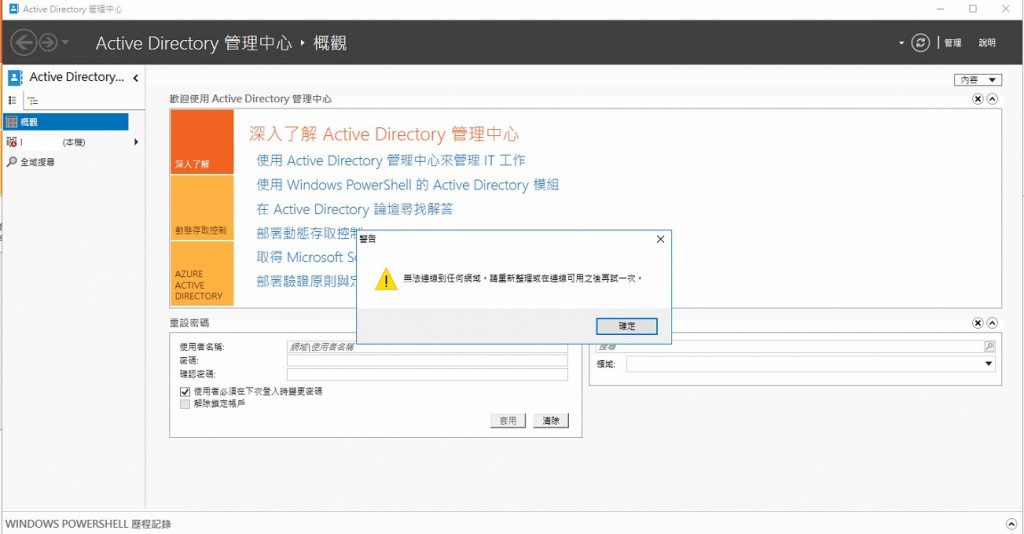Click the 使用者名稱 input field
Viewport: 1024px width, 534px height.
427,347
